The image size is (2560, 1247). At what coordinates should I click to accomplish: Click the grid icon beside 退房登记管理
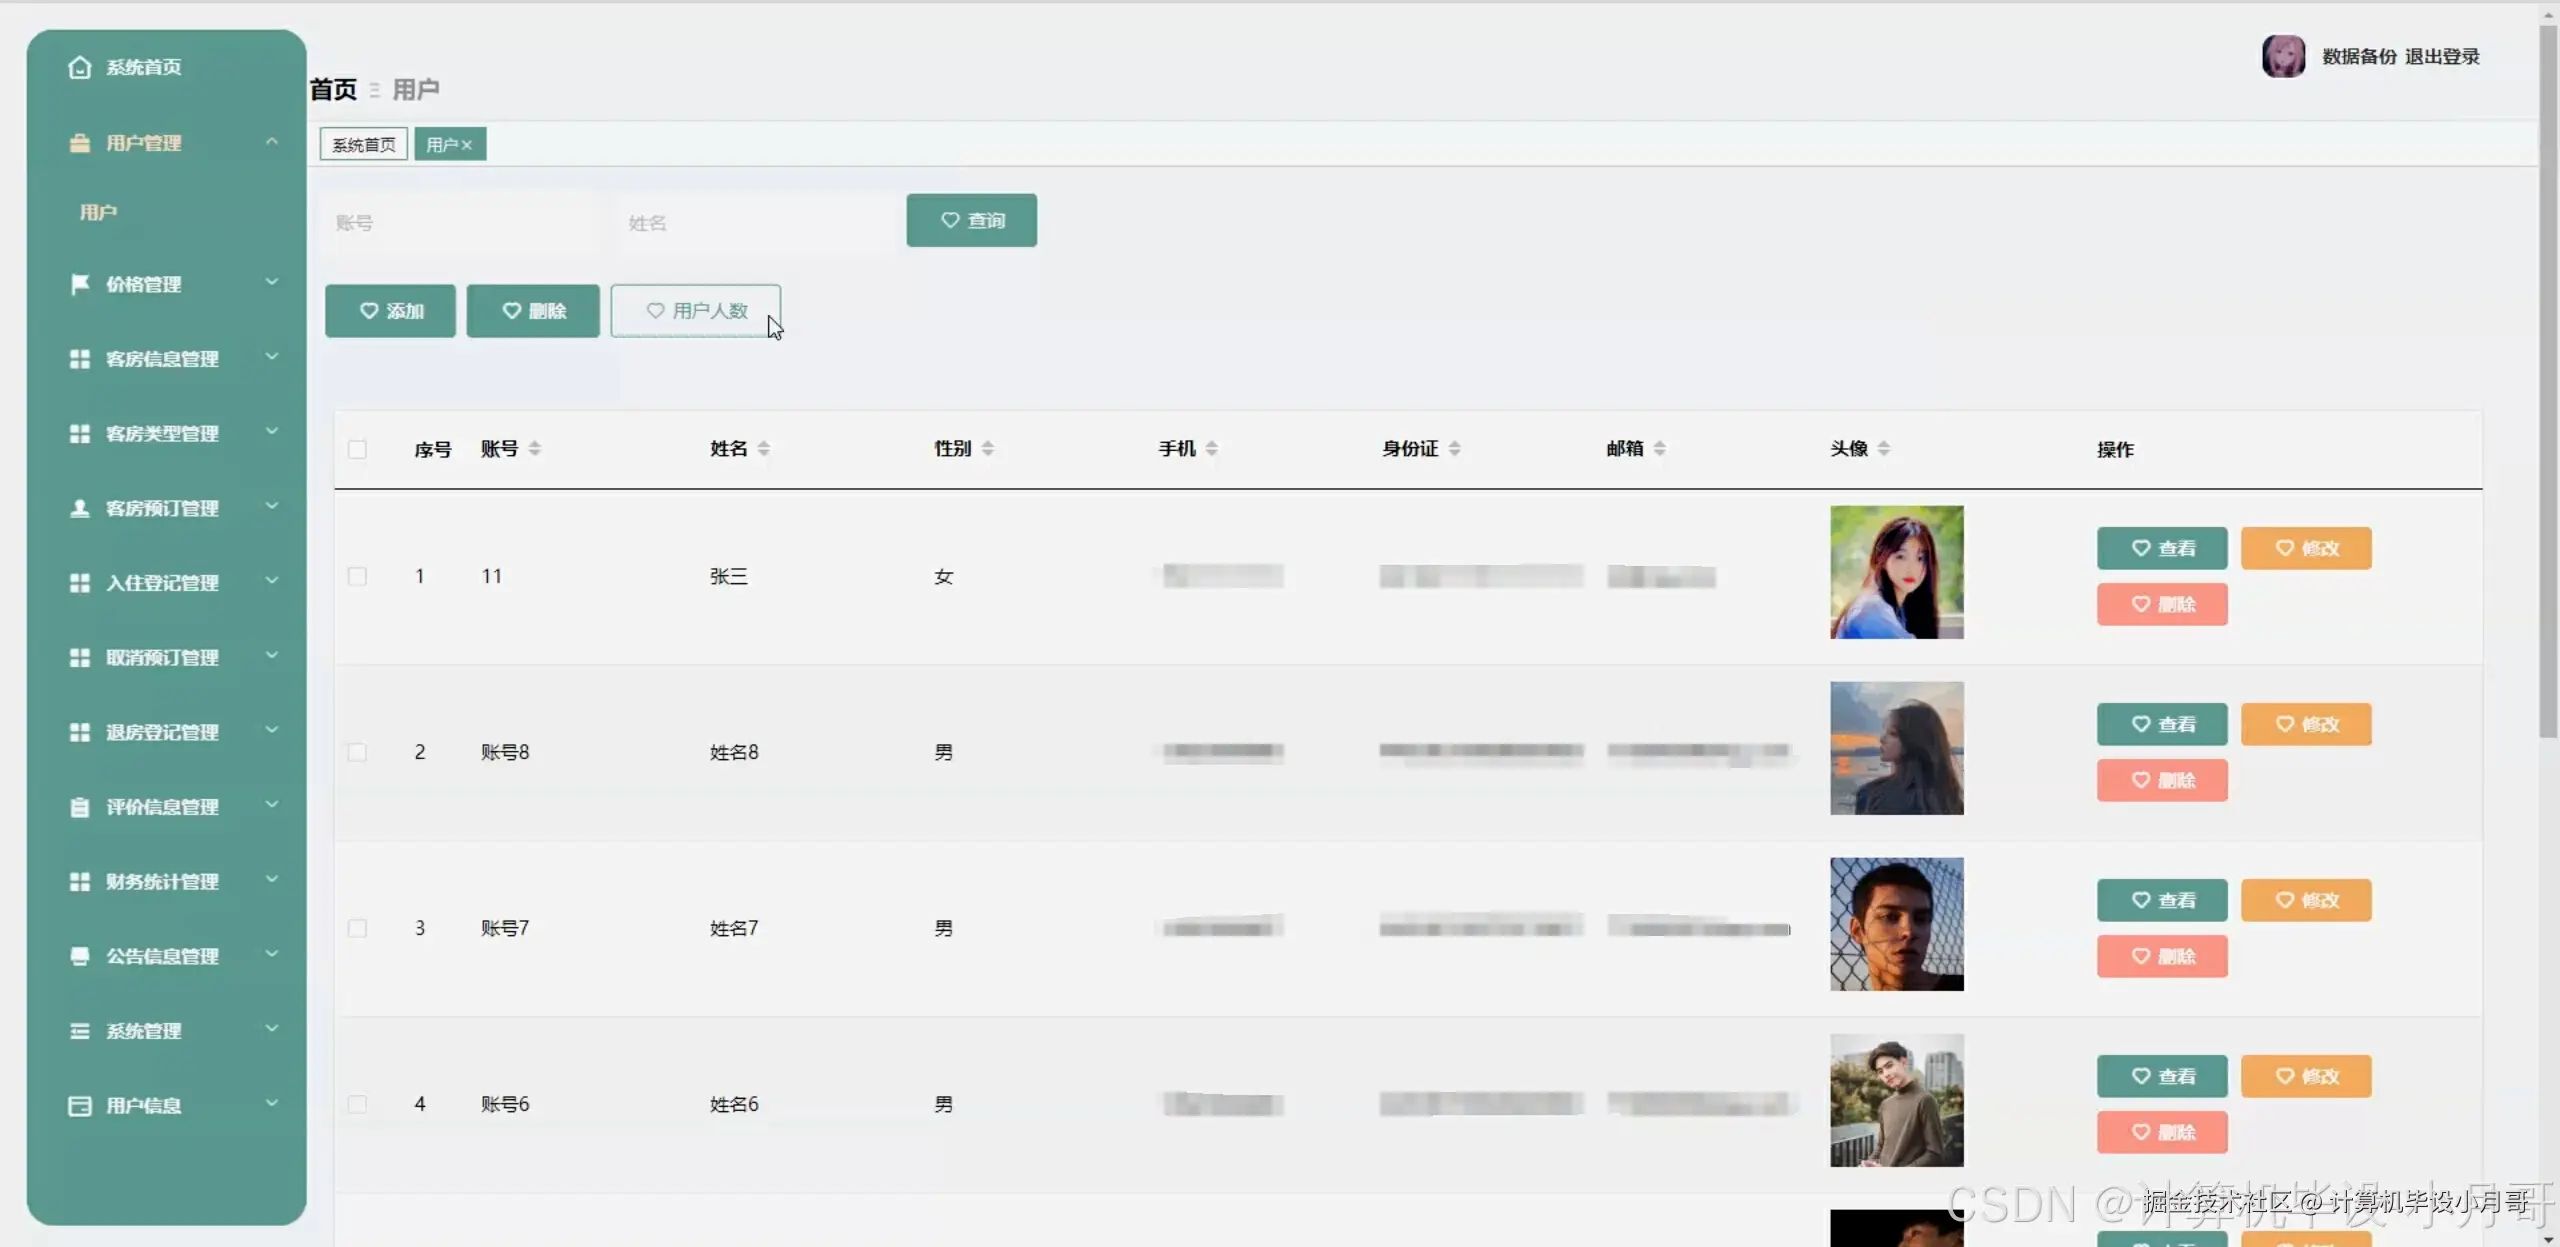point(80,732)
